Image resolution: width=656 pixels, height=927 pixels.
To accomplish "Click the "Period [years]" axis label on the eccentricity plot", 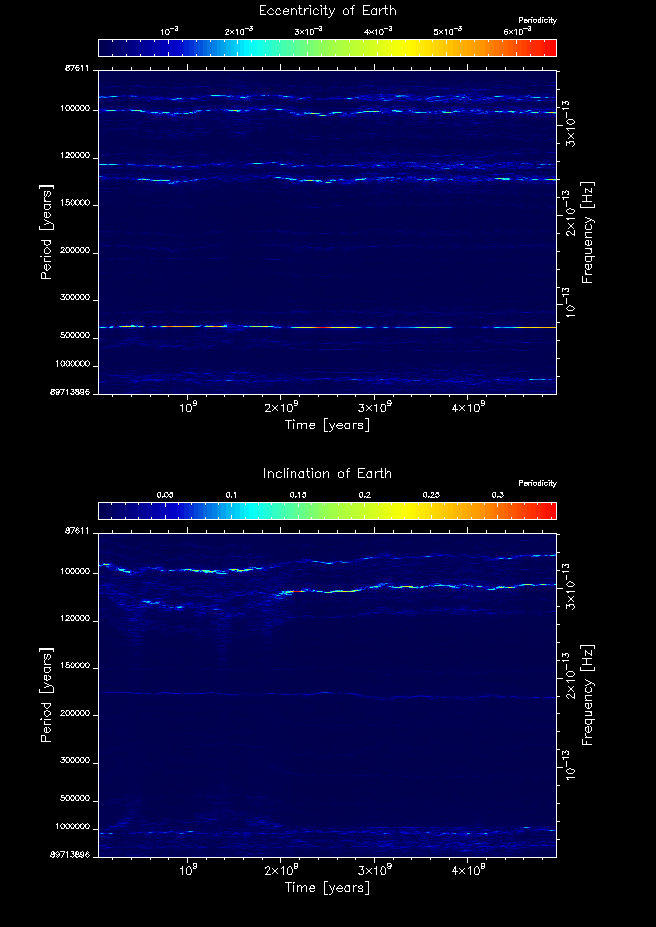I will [x=46, y=231].
